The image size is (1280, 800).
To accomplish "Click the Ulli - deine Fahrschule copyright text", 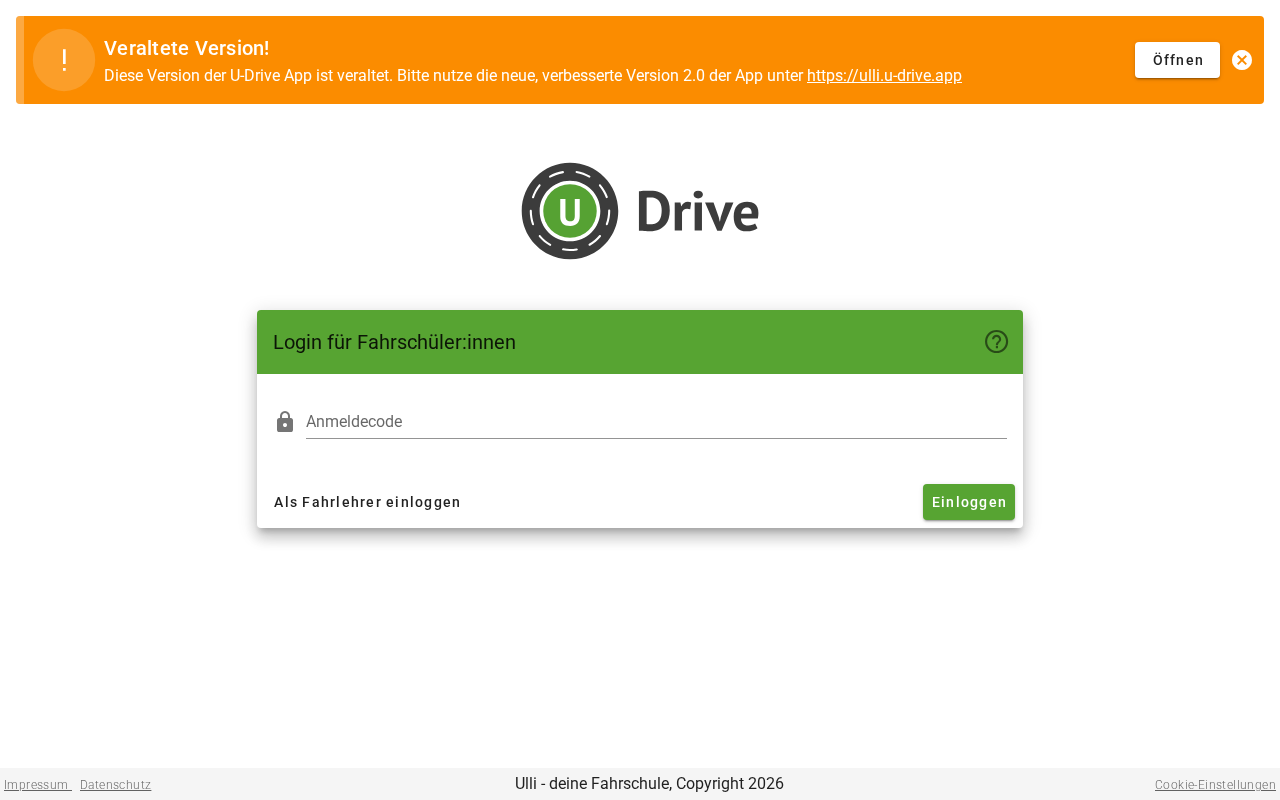I will pos(649,784).
